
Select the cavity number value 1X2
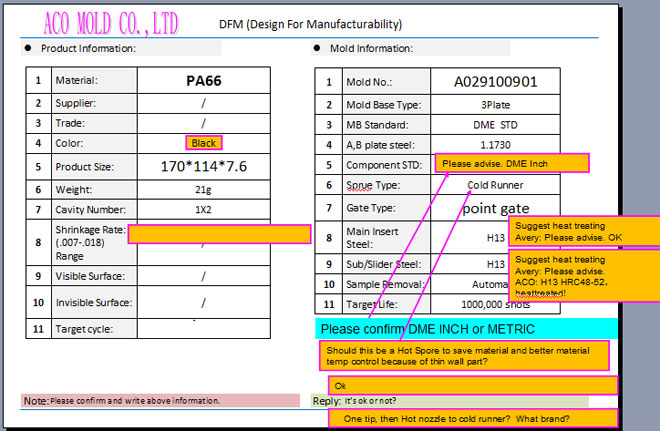(203, 210)
